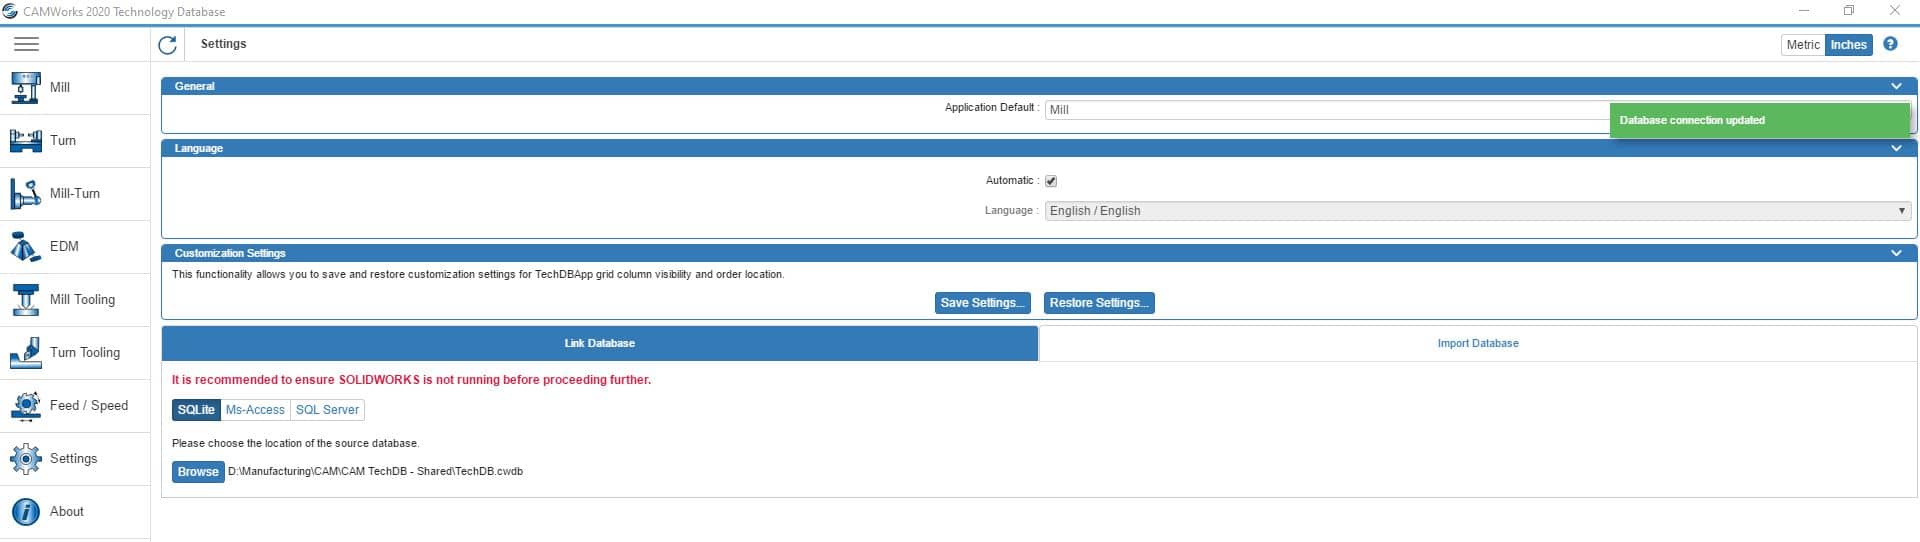The width and height of the screenshot is (1920, 542).
Task: Collapse the Language section chevron
Action: 1896,149
